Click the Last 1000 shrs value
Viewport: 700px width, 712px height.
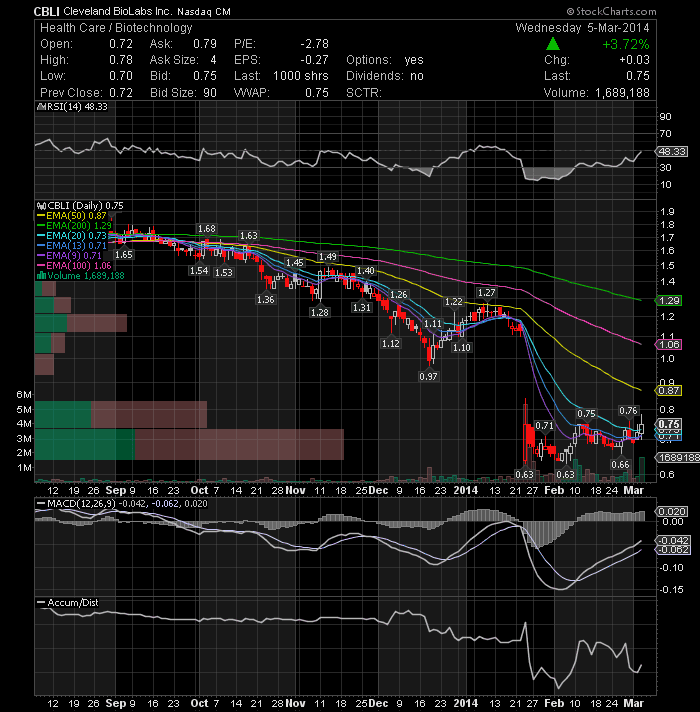(301, 76)
